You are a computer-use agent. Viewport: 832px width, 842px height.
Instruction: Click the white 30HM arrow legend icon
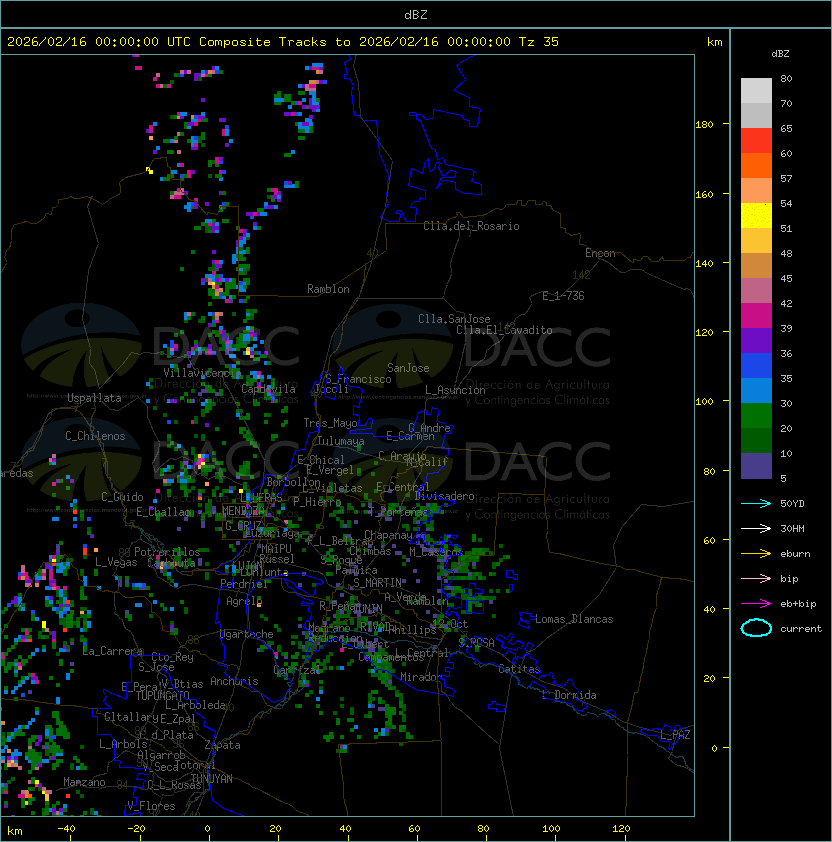click(756, 528)
